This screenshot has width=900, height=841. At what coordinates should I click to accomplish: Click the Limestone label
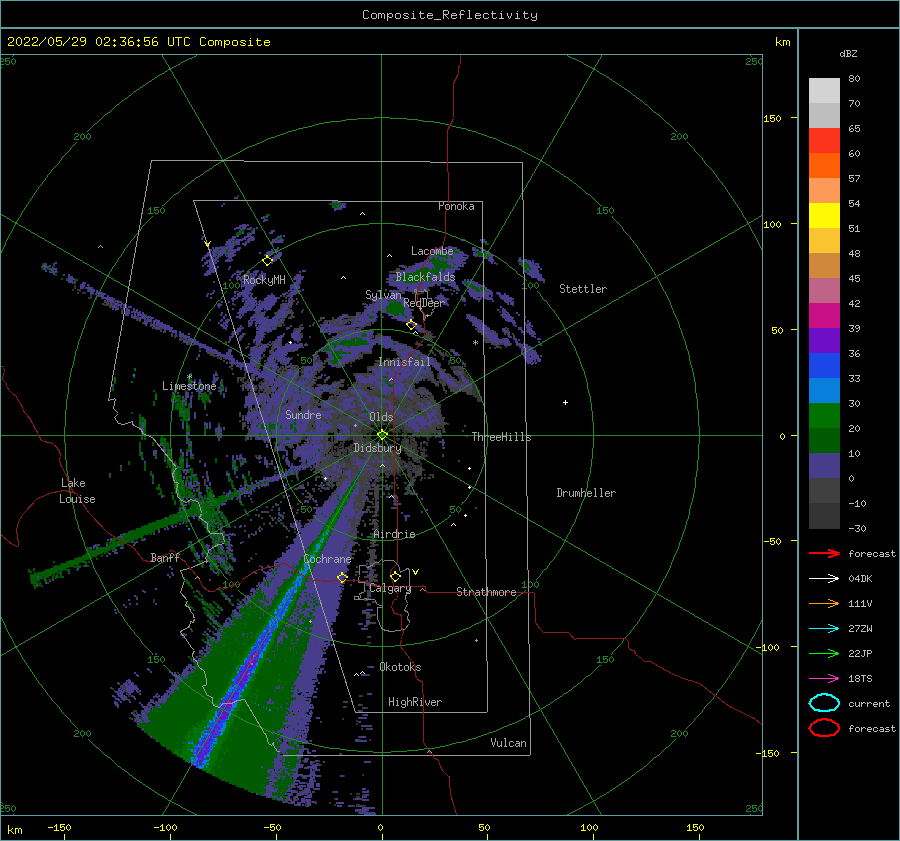[x=189, y=386]
